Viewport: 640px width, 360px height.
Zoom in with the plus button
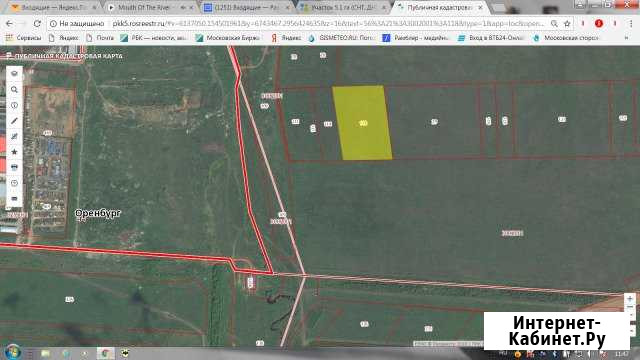pos(630,299)
